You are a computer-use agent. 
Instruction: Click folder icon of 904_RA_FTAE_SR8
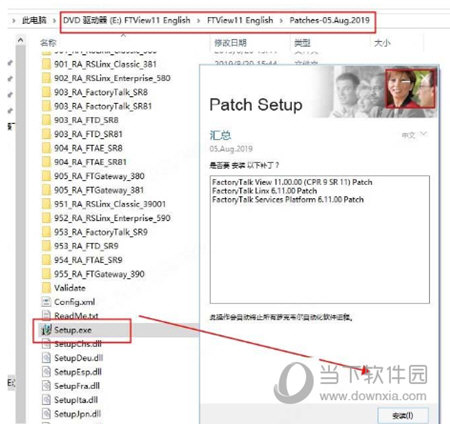pos(46,148)
